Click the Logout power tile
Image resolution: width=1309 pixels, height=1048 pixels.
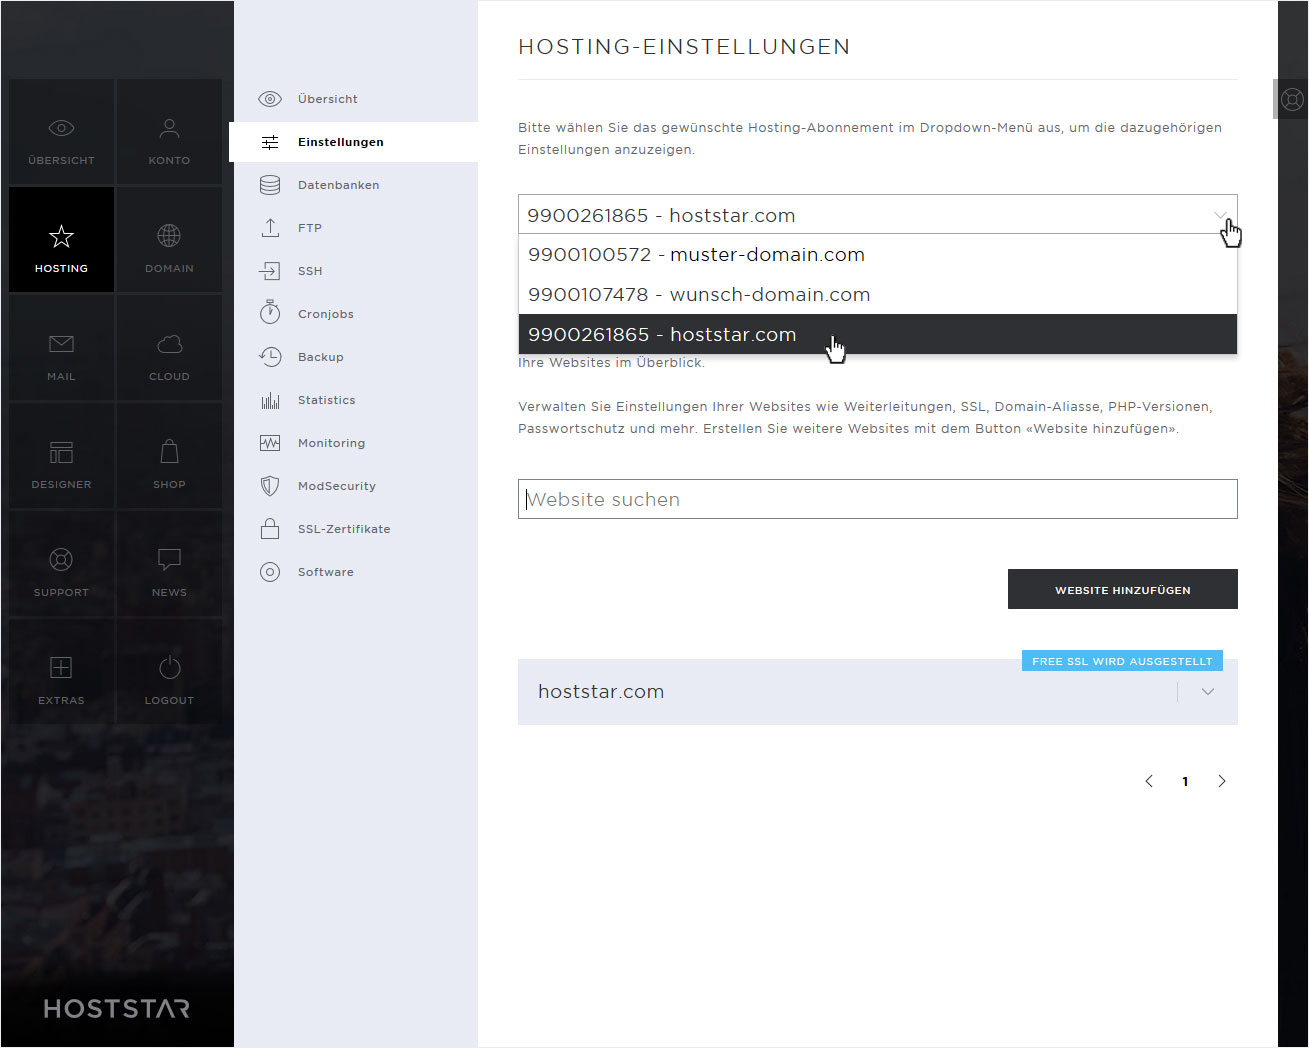[169, 672]
